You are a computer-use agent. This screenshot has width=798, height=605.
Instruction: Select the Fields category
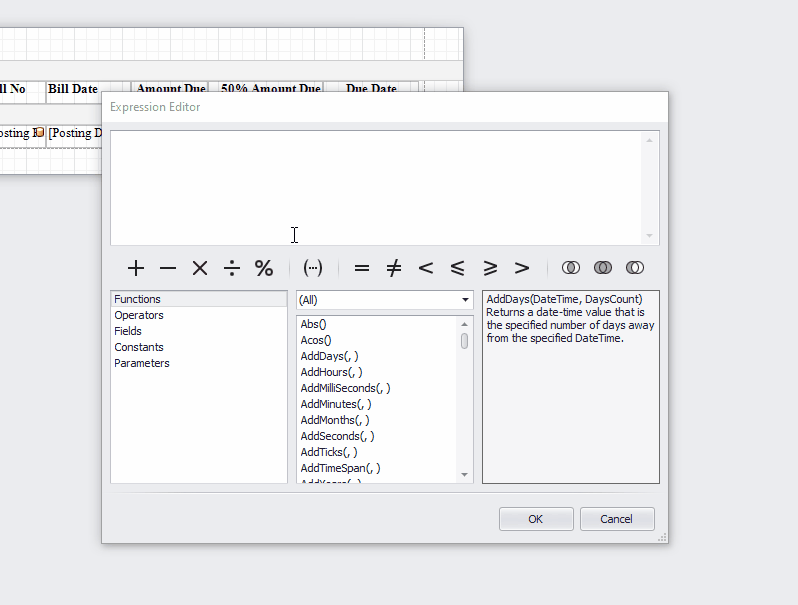198,331
